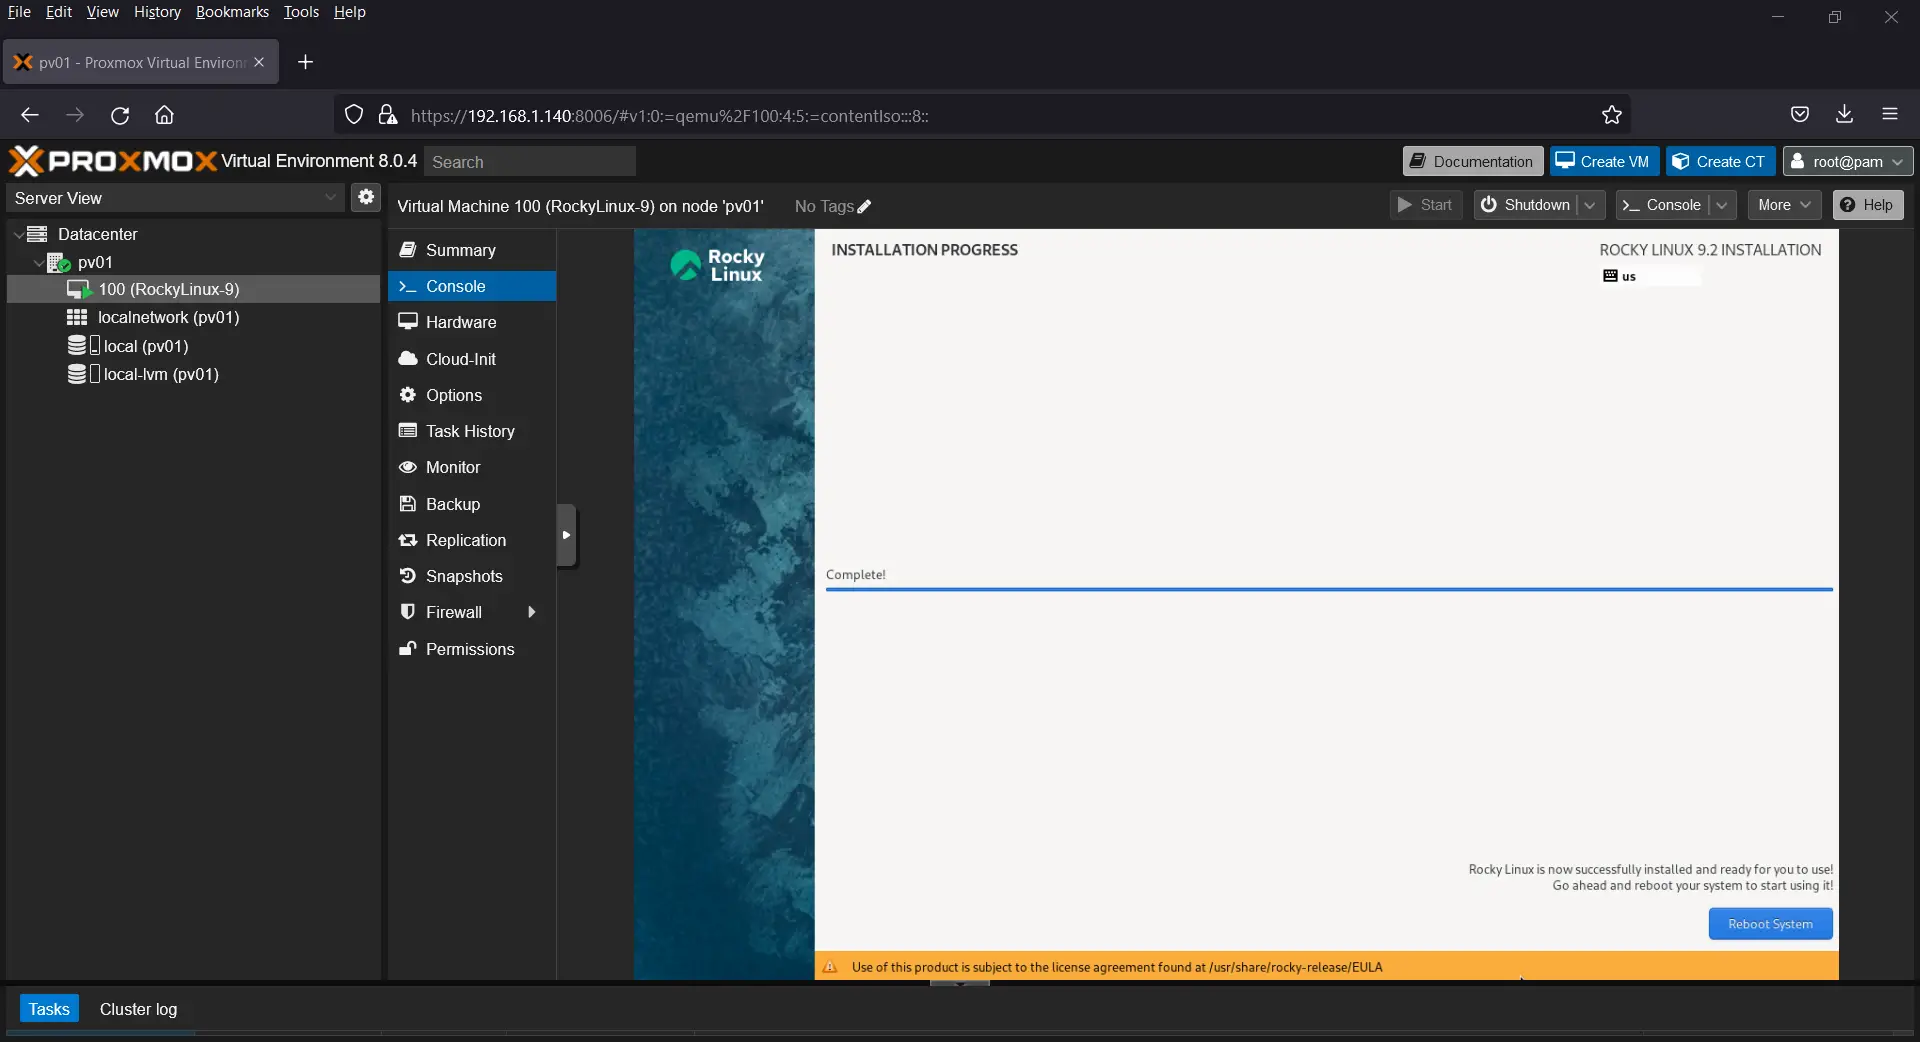Open the Shutdown dropdown arrow
Screen dimensions: 1920x1042
(1590, 205)
